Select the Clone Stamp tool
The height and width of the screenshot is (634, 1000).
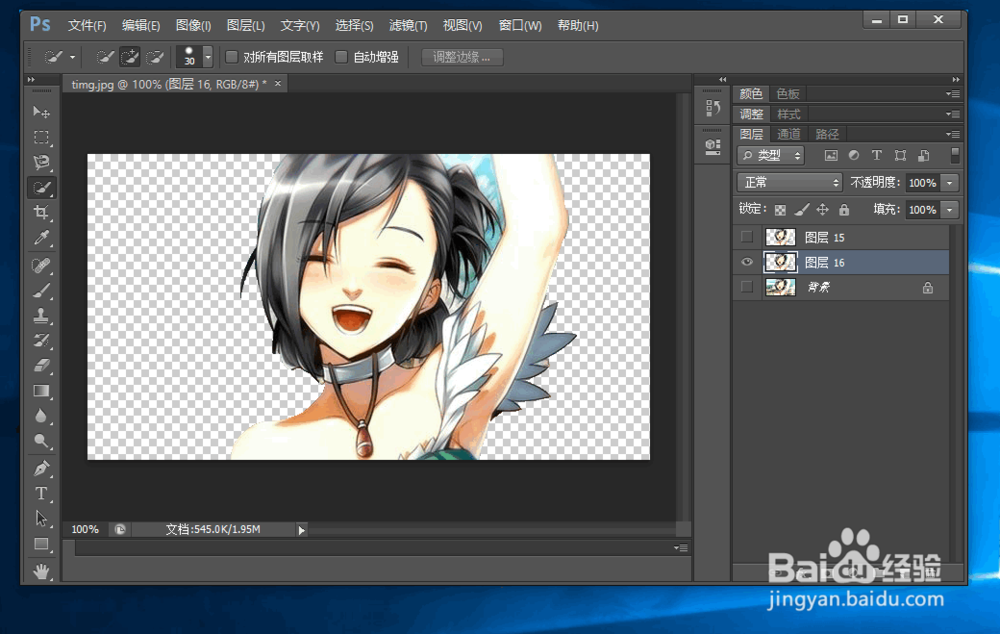pyautogui.click(x=41, y=315)
